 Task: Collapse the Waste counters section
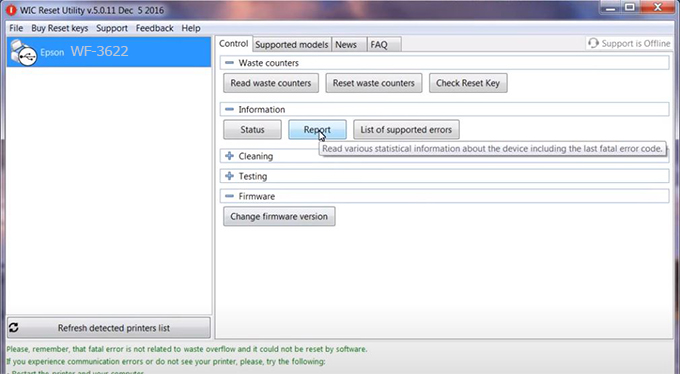[x=229, y=63]
